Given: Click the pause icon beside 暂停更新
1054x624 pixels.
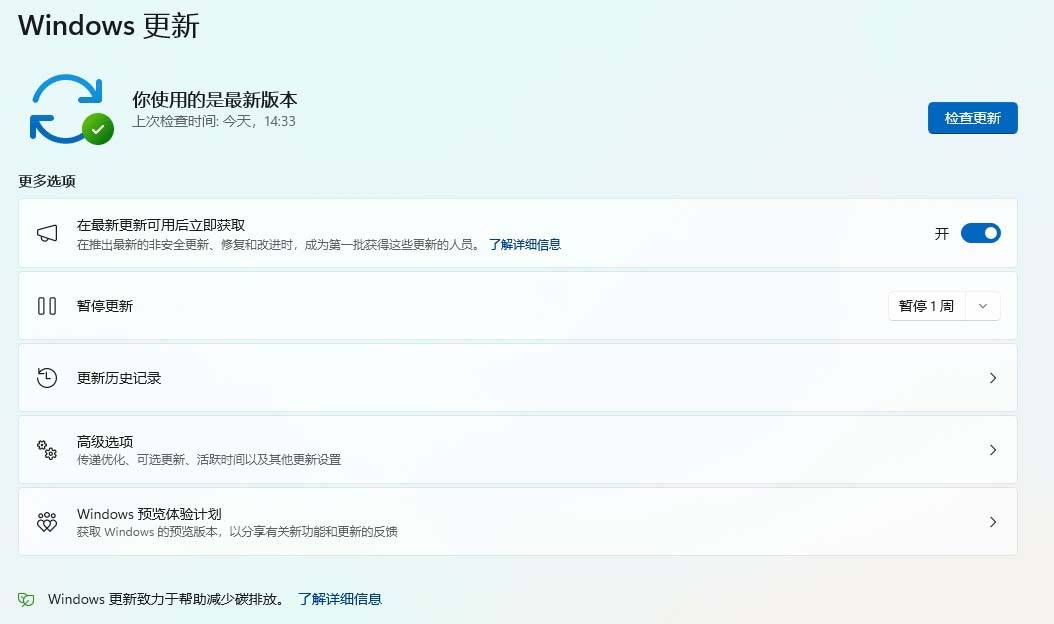Looking at the screenshot, I should point(47,306).
